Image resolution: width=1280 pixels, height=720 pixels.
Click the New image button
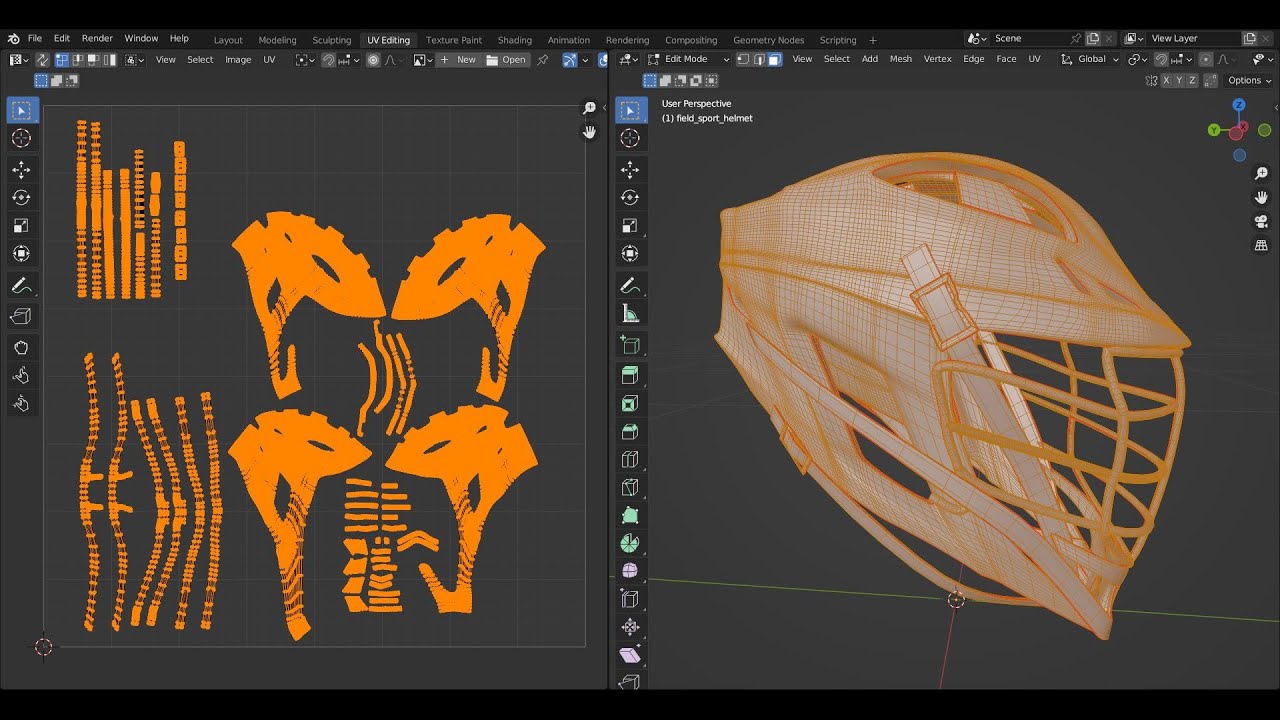click(x=458, y=60)
